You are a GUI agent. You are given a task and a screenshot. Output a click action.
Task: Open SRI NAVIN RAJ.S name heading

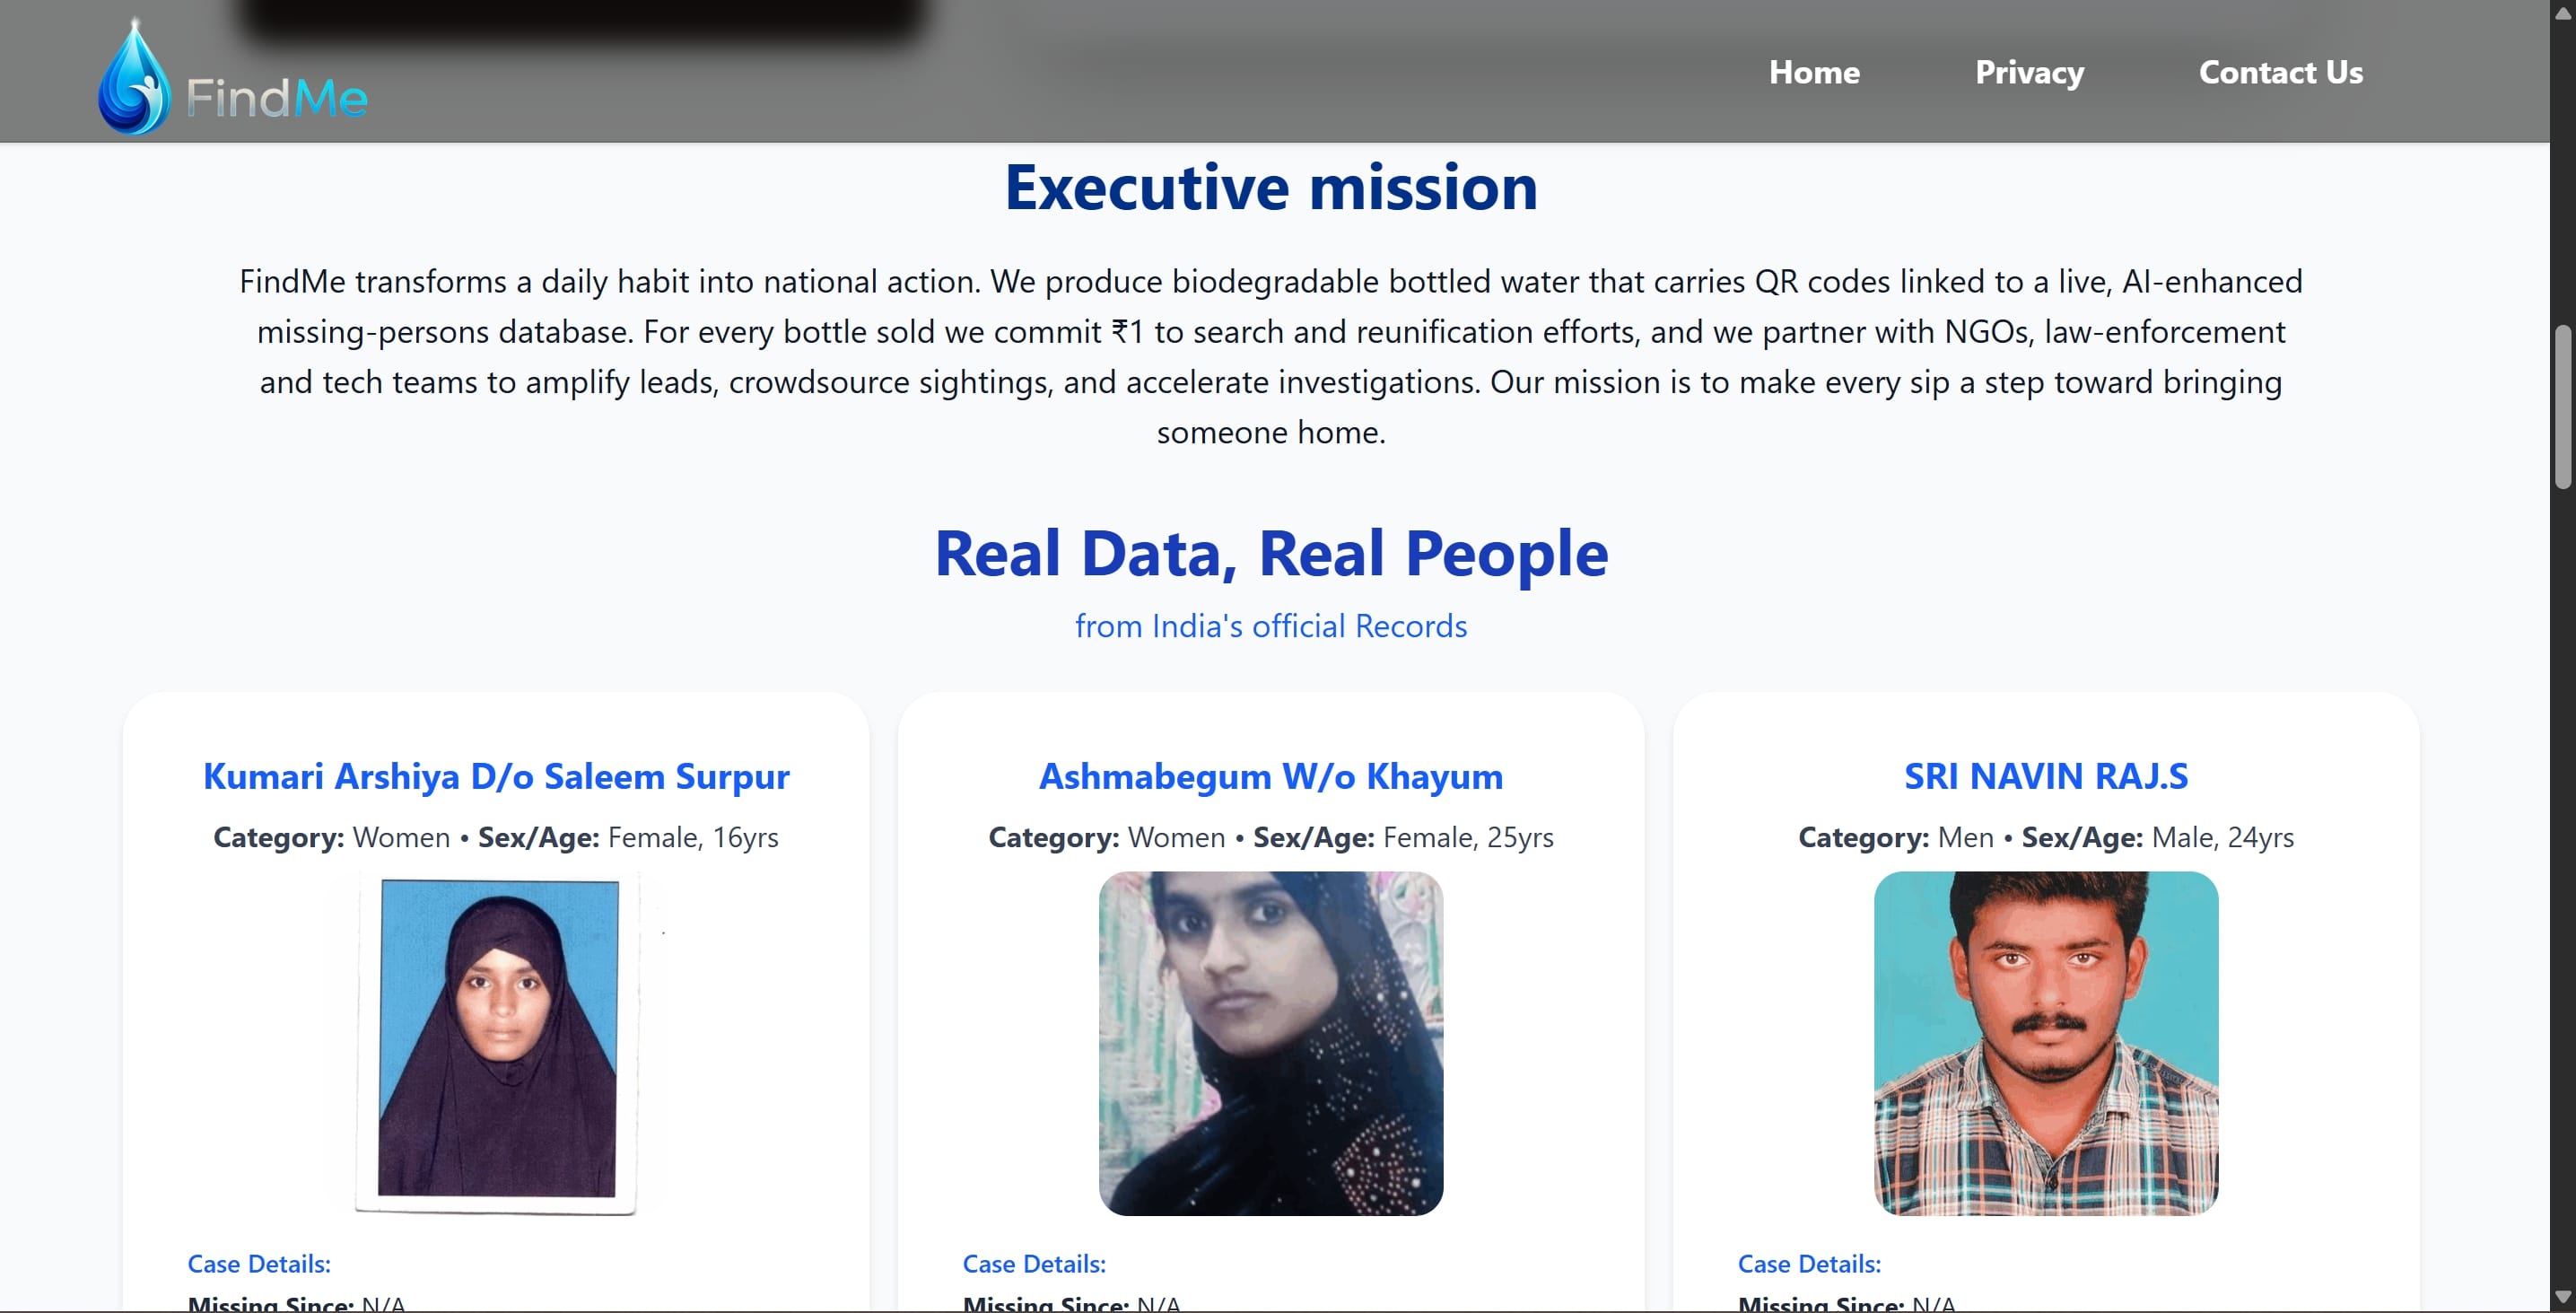(x=2045, y=776)
